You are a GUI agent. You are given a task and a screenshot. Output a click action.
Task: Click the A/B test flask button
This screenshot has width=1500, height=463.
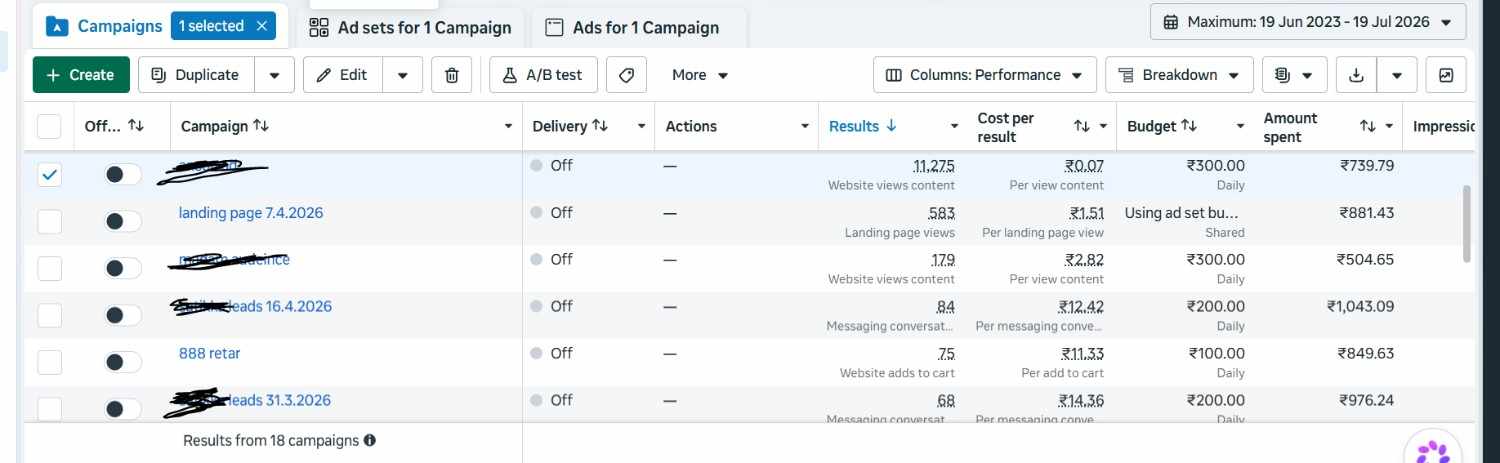coord(543,75)
